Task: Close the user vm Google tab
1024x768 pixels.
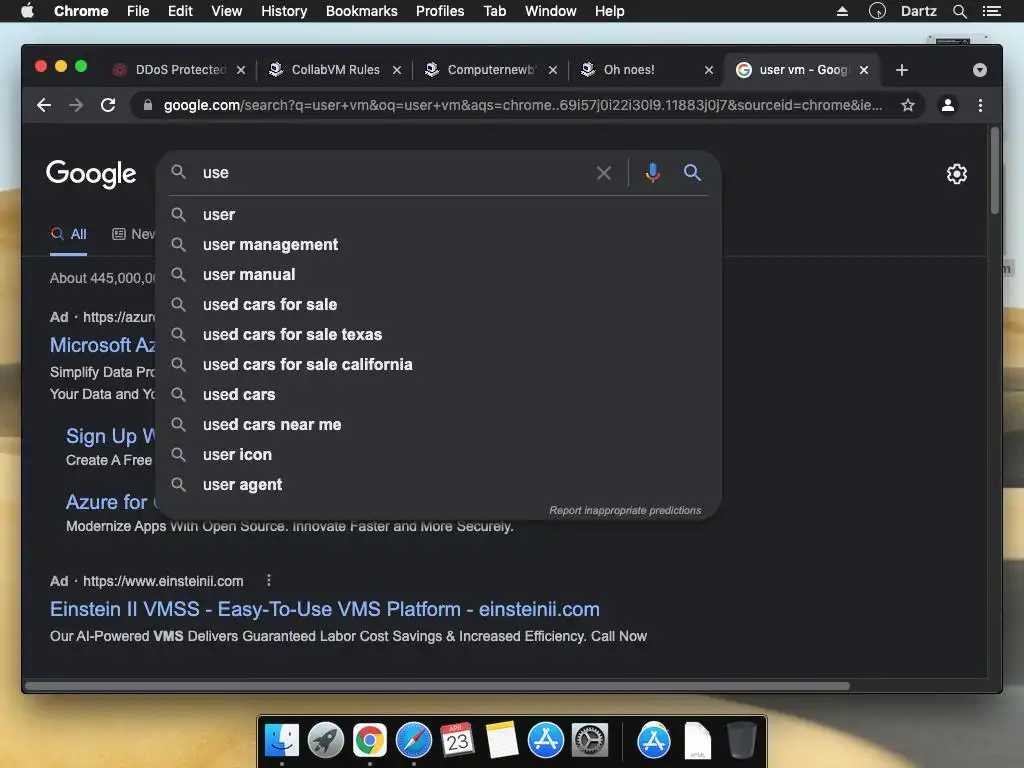Action: (x=863, y=70)
